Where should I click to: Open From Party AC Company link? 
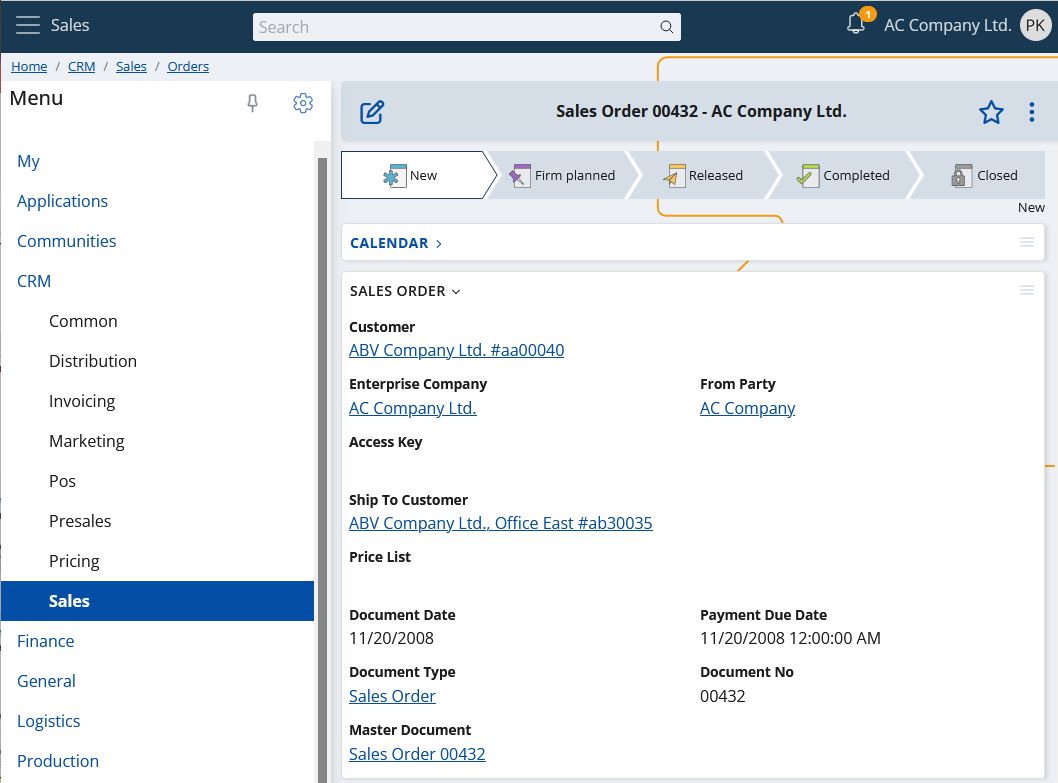(x=748, y=408)
